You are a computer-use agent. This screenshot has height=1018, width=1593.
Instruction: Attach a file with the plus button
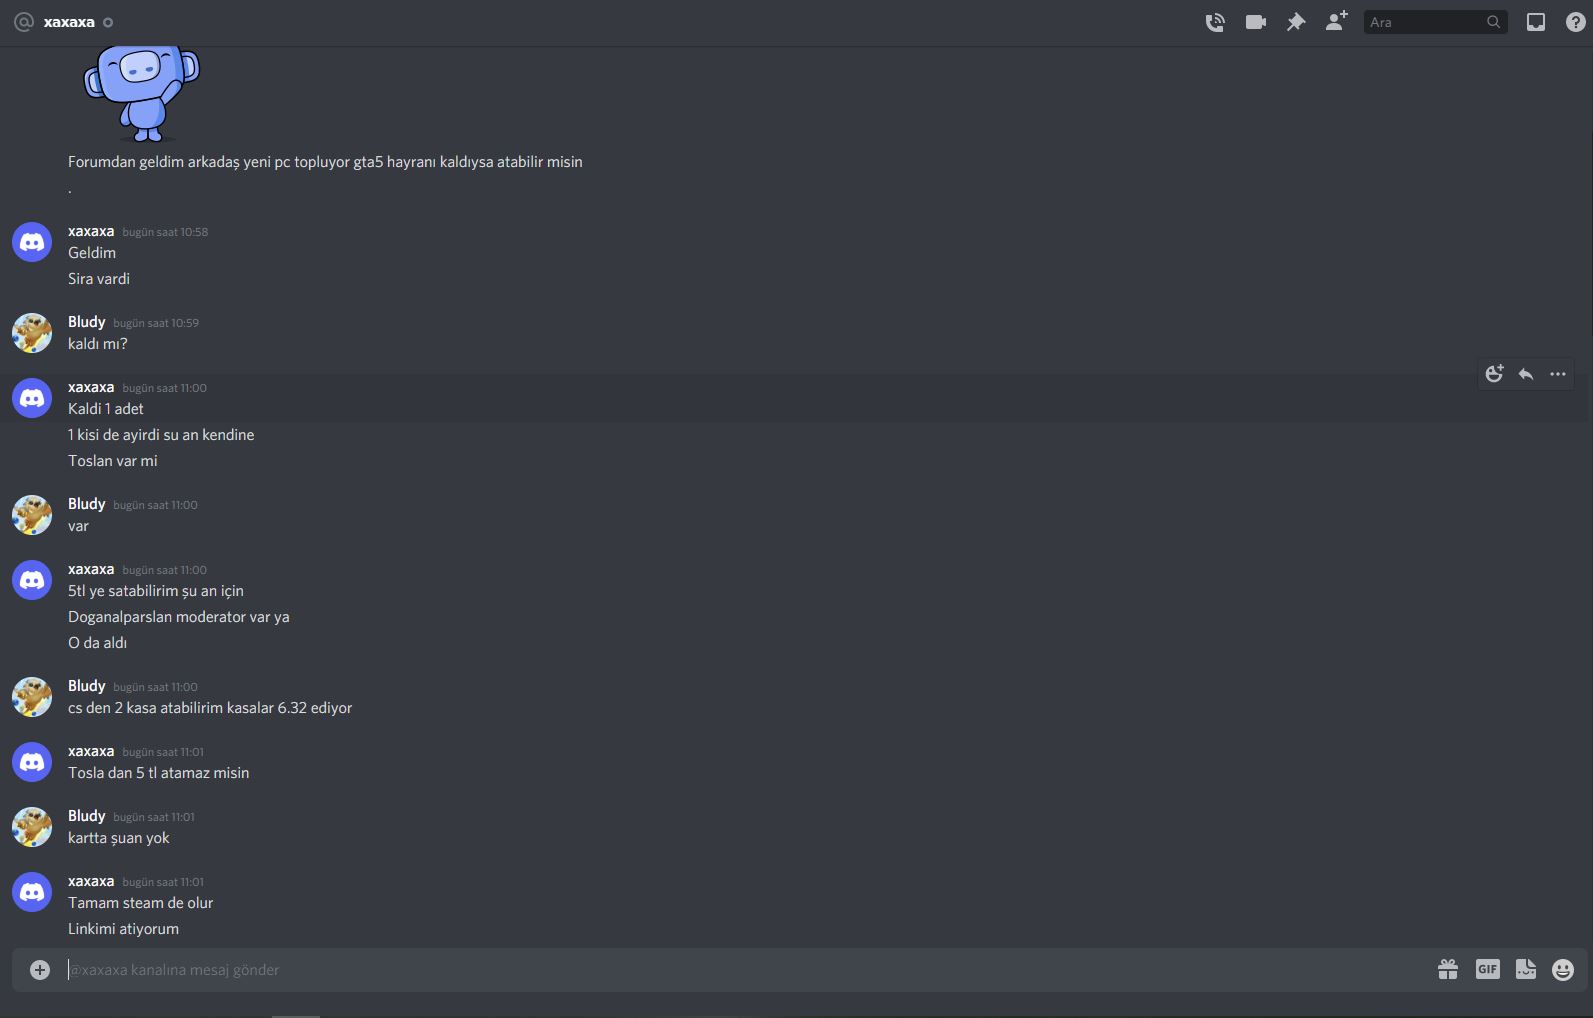(x=38, y=969)
